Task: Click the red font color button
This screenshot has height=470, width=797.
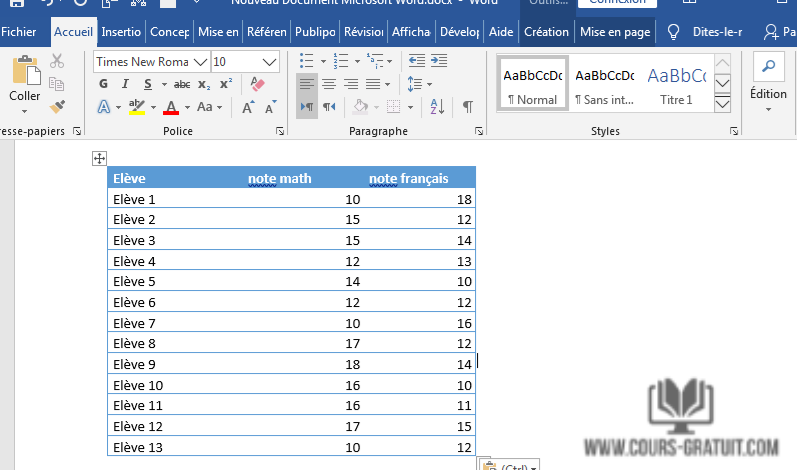Action: coord(171,107)
